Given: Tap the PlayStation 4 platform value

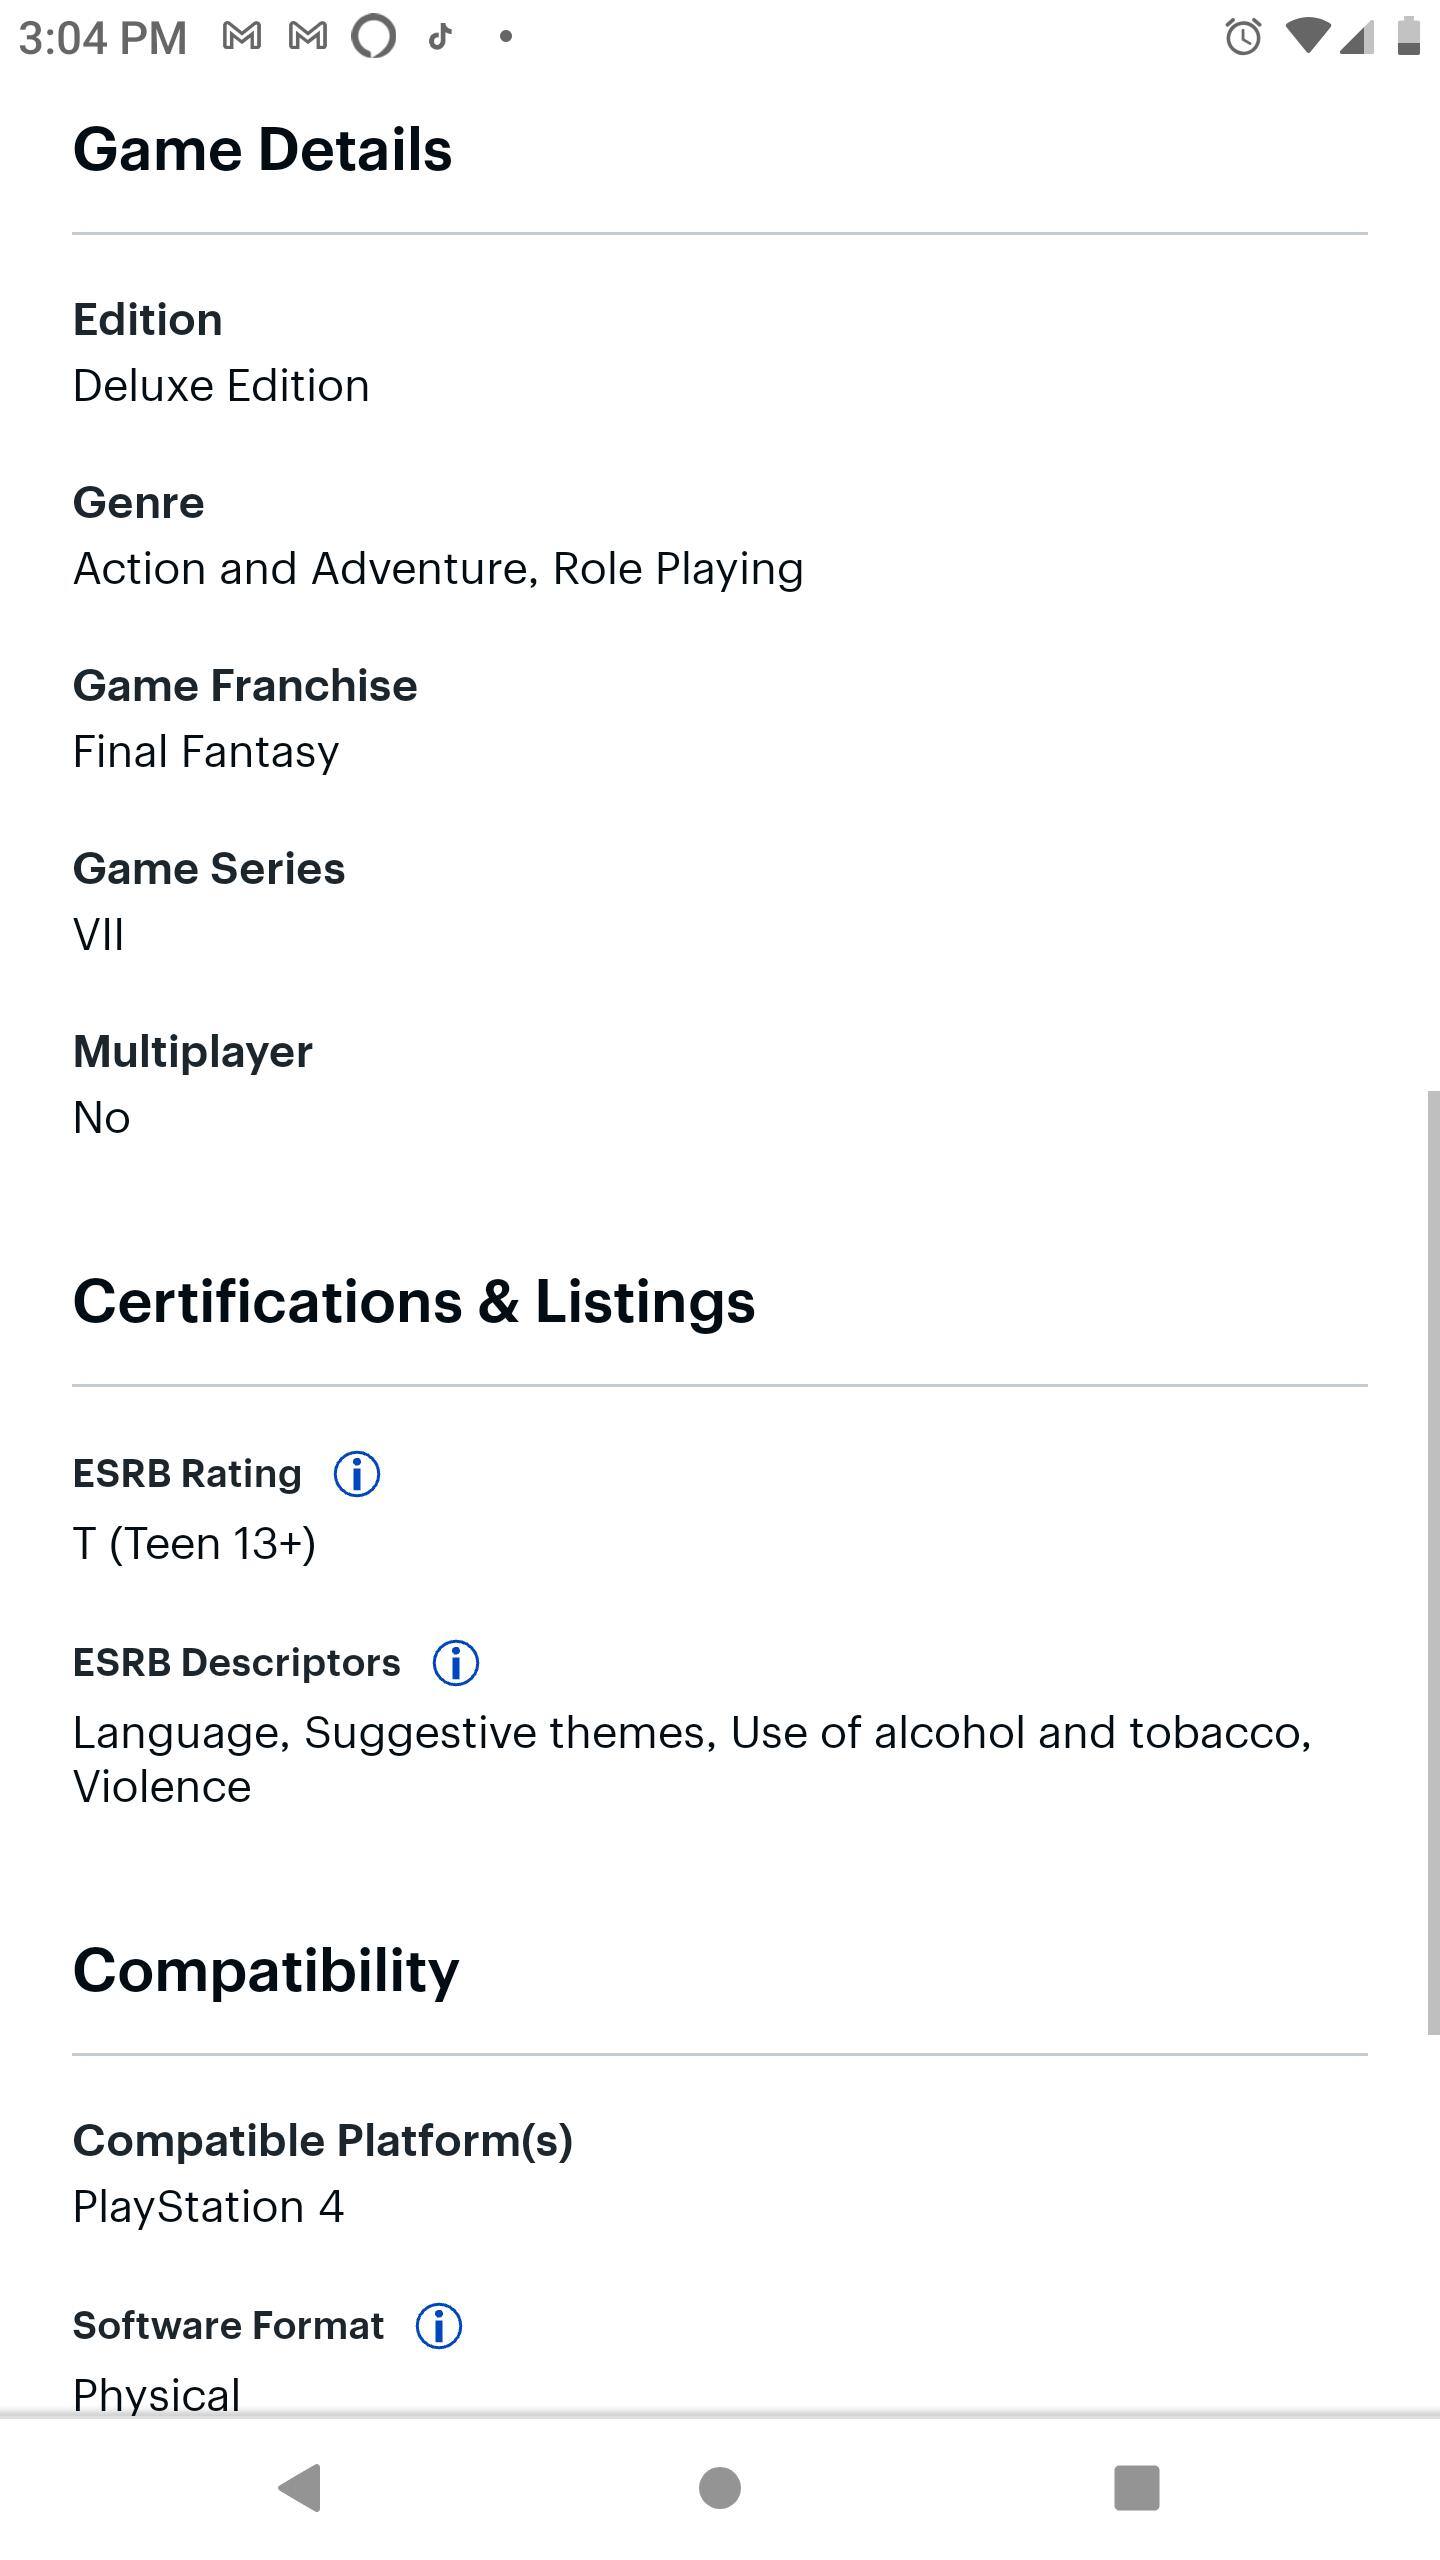Looking at the screenshot, I should click(208, 2207).
